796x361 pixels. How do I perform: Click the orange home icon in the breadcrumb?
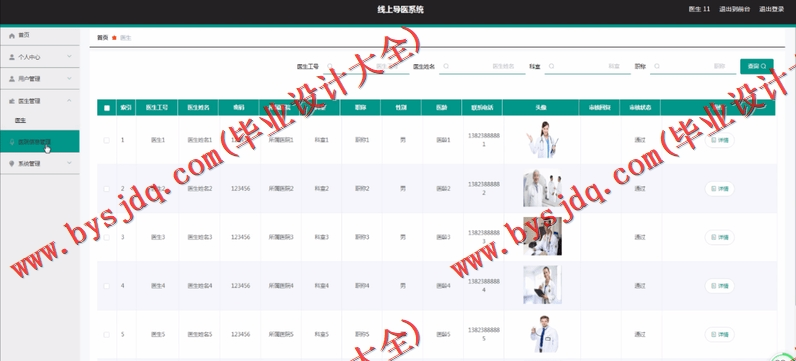point(114,38)
